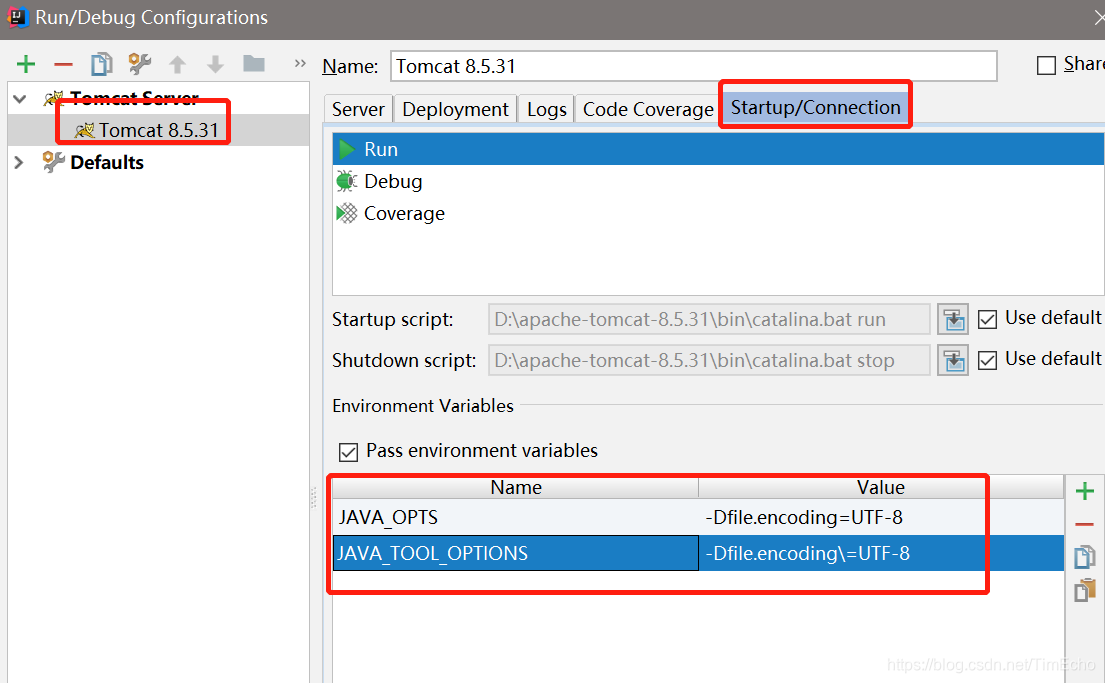Viewport: 1105px width, 683px height.
Task: Remove environment variable with red minus
Action: 1085,524
